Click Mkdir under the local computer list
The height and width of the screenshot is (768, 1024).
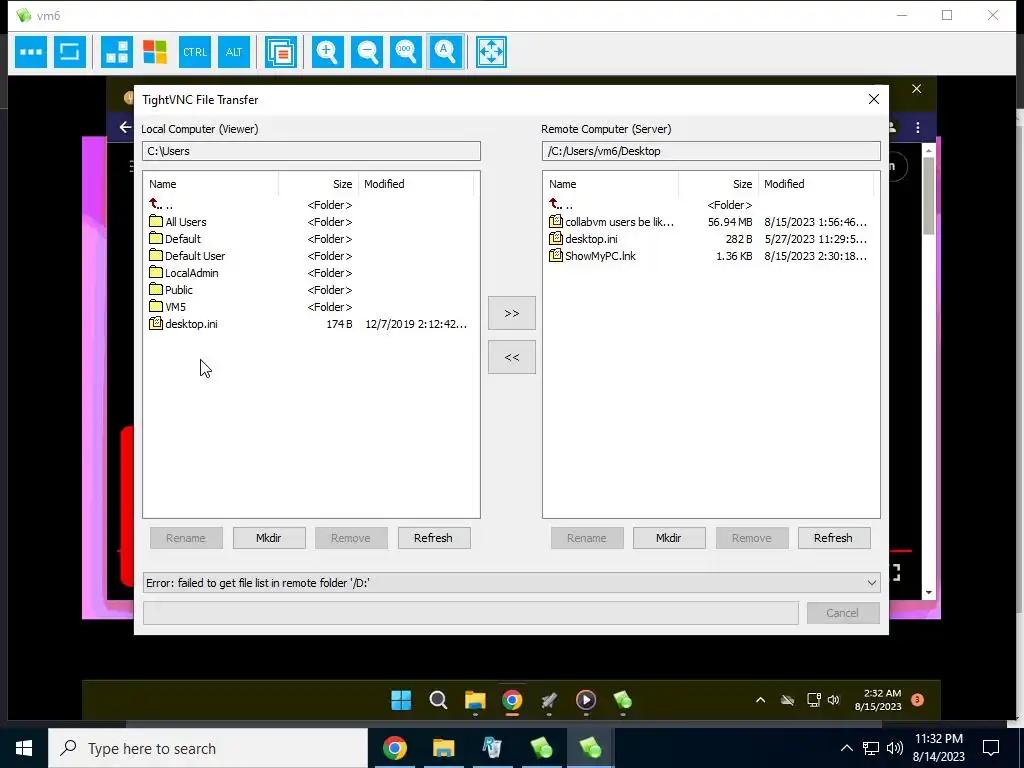[x=269, y=538]
